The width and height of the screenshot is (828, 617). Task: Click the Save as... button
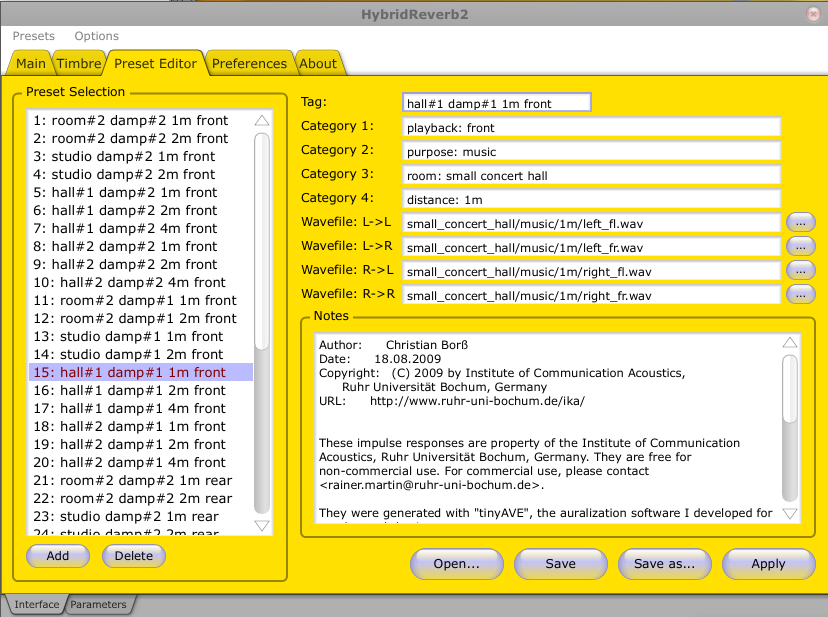664,564
